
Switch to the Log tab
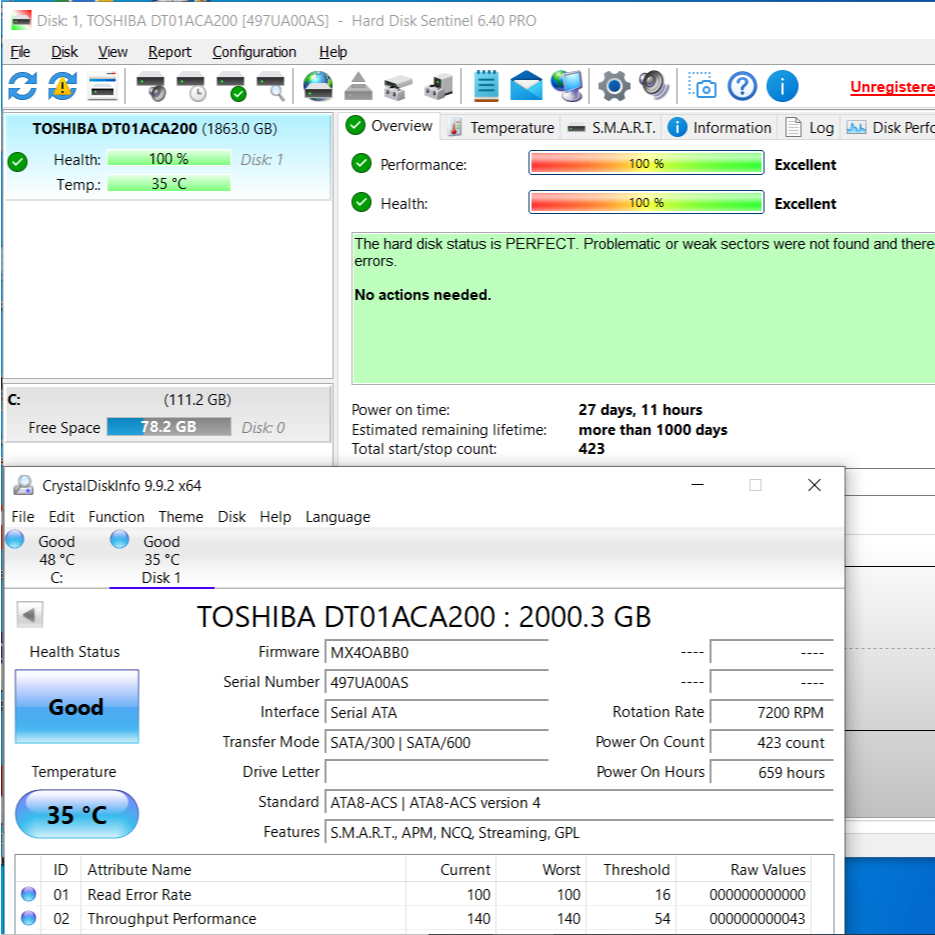pyautogui.click(x=810, y=128)
